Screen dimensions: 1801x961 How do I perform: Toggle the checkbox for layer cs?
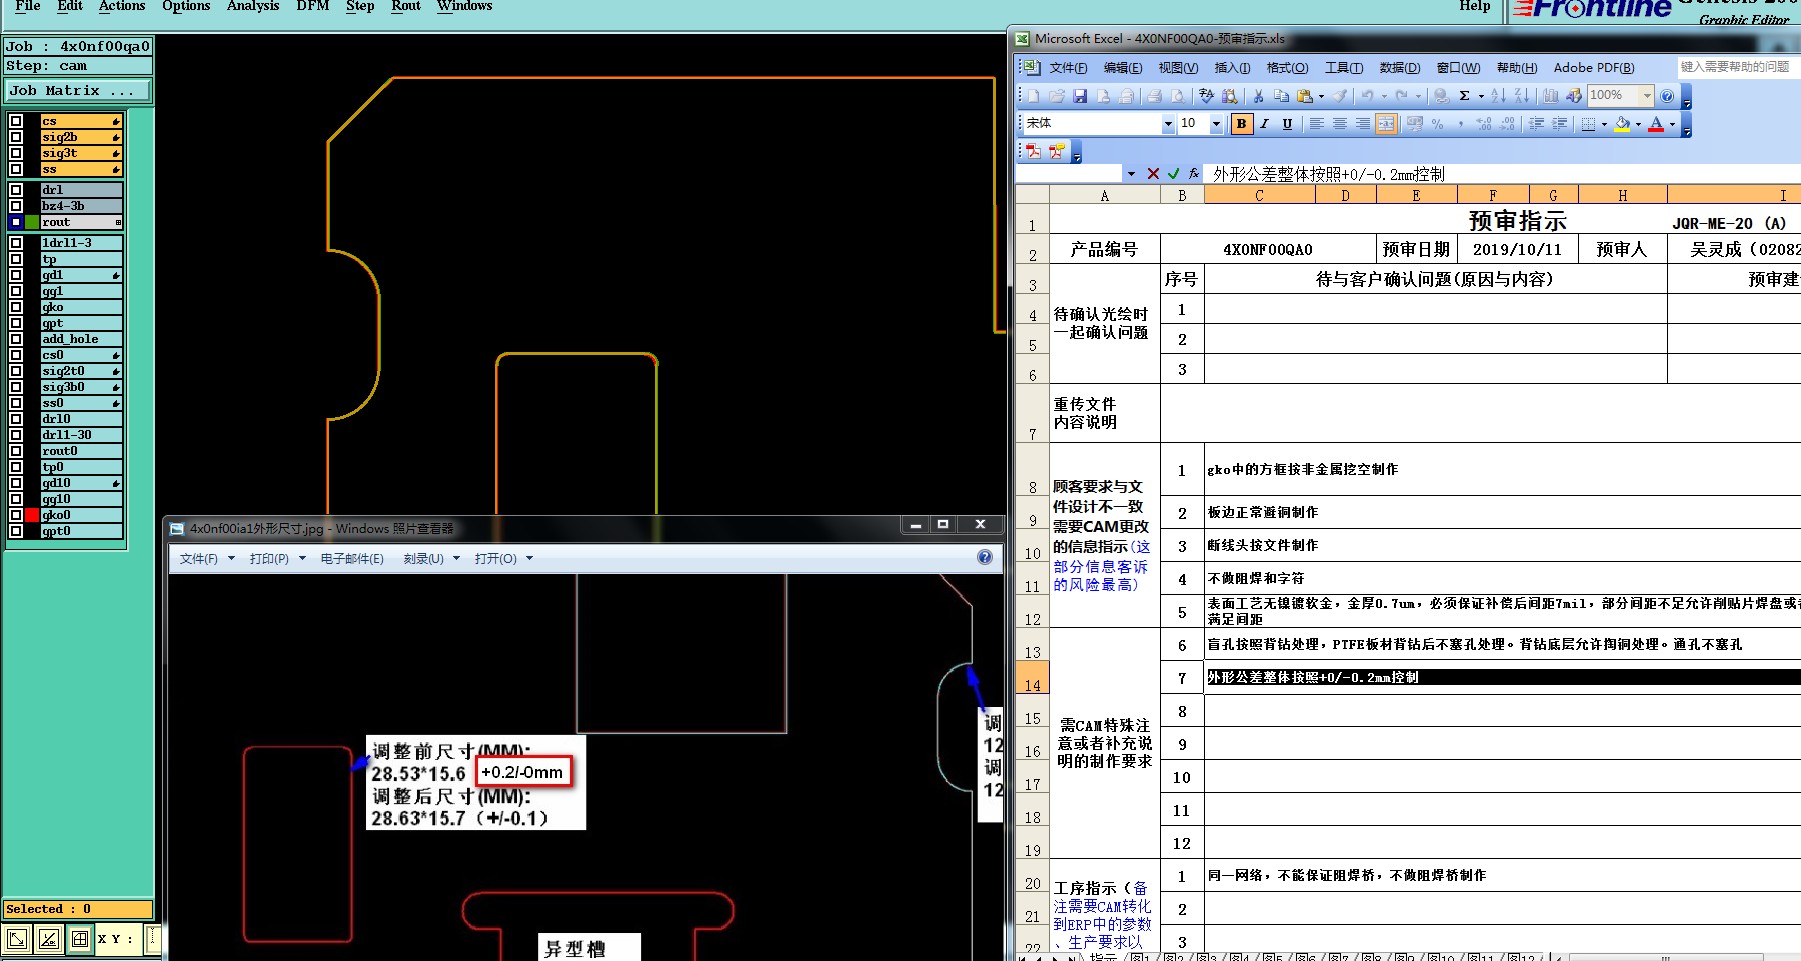pyautogui.click(x=16, y=121)
